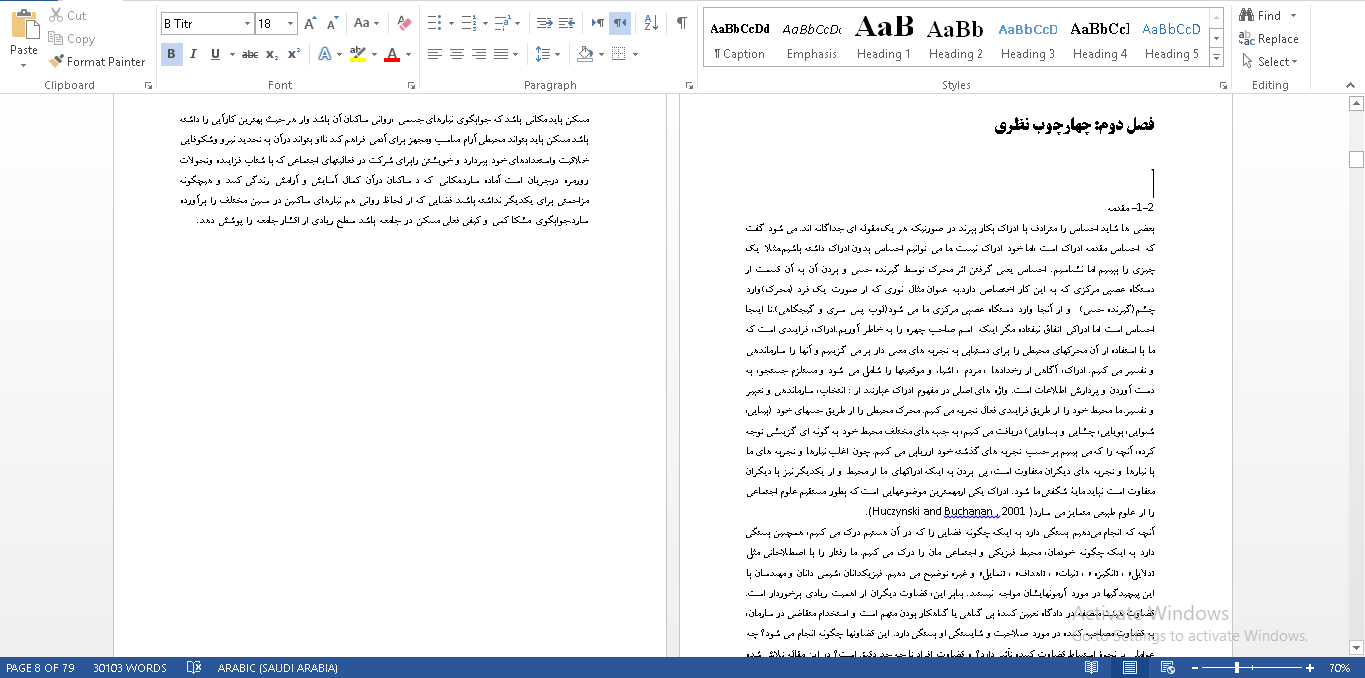Activate the Format Painter tool

pyautogui.click(x=97, y=61)
